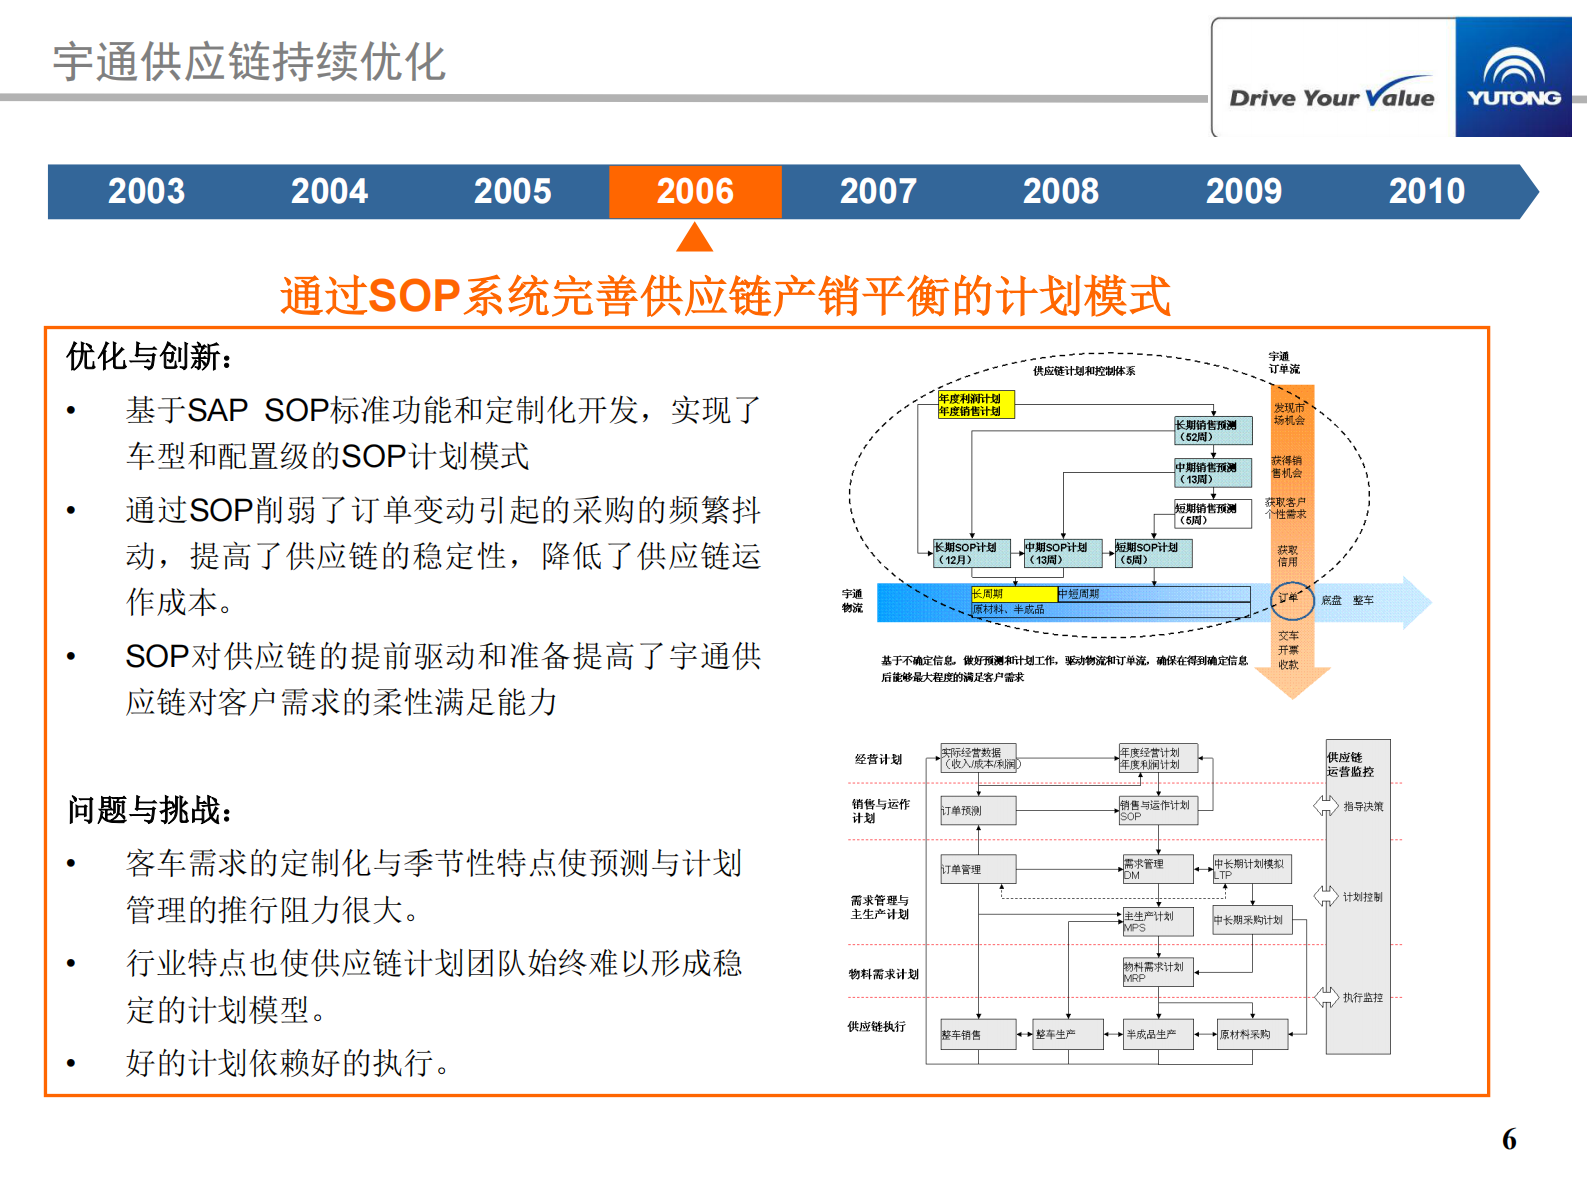The height and width of the screenshot is (1190, 1587).
Task: Click the 主生产计划 MPS box
Action: pos(1158,921)
